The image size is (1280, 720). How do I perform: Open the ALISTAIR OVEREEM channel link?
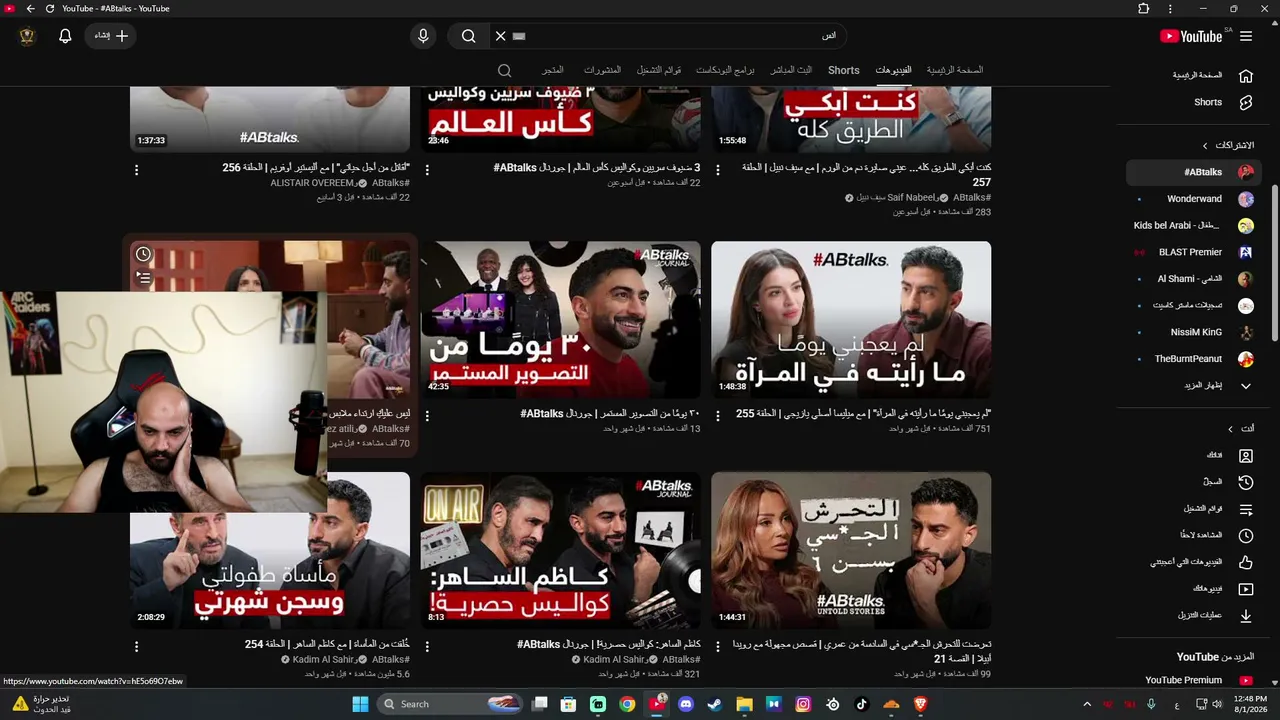(313, 183)
